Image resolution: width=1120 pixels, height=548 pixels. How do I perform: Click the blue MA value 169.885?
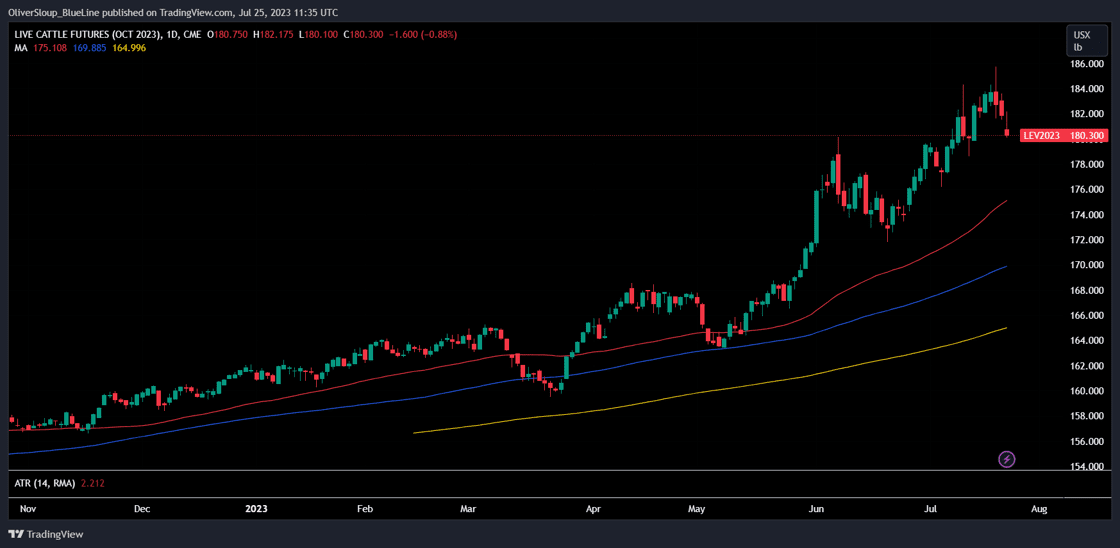point(89,47)
